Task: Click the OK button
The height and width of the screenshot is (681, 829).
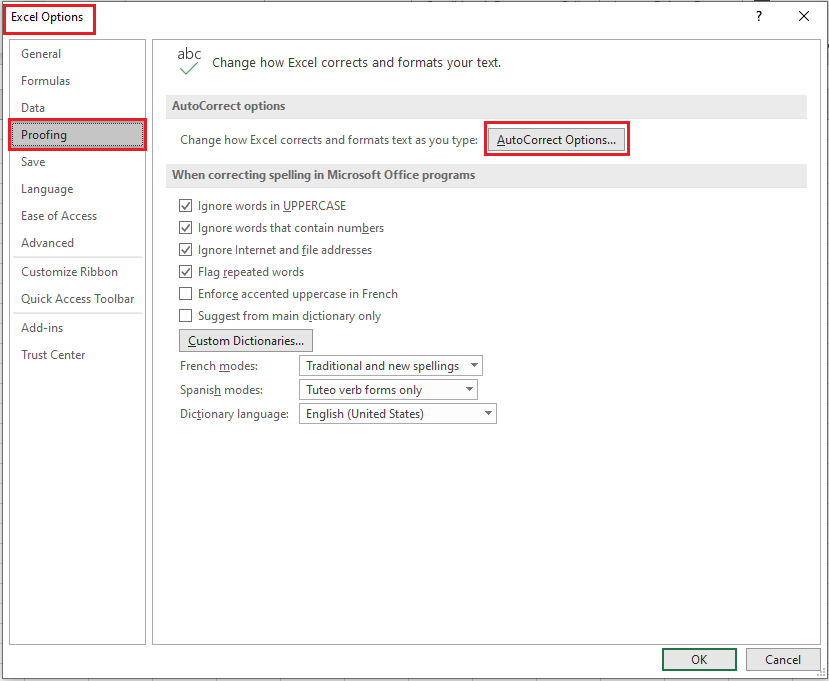Action: tap(699, 659)
